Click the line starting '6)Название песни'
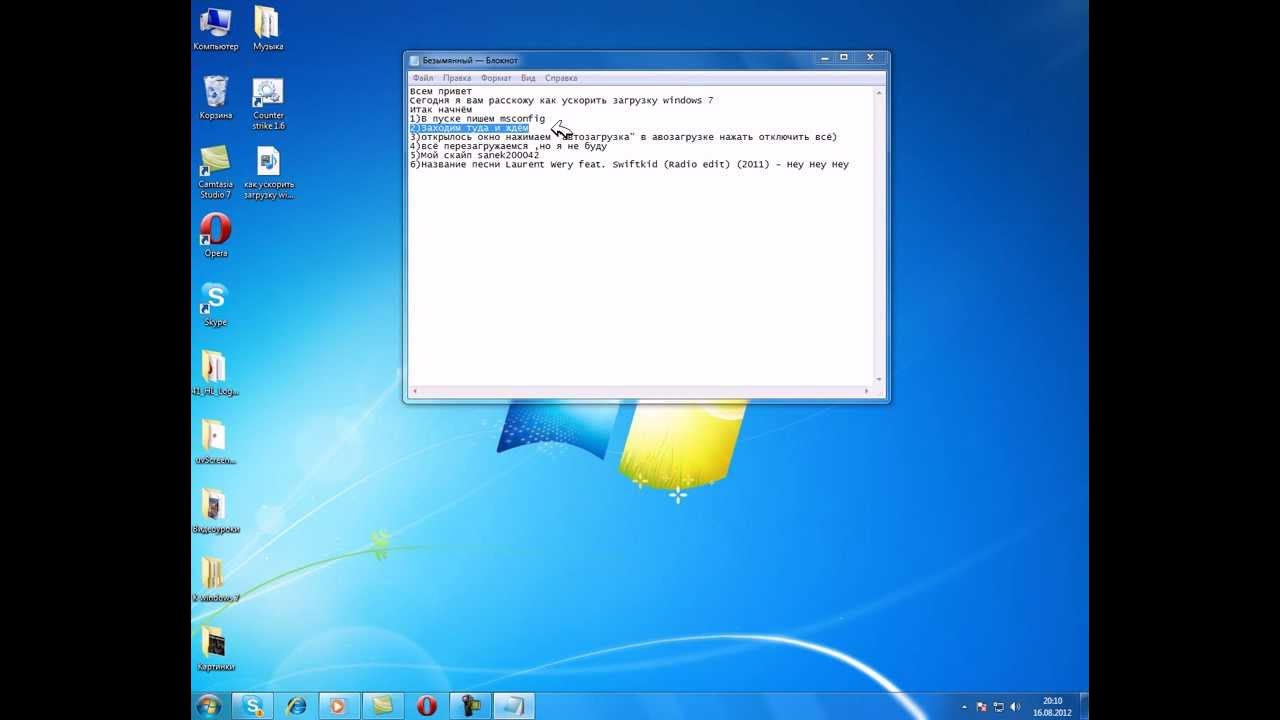Image resolution: width=1280 pixels, height=720 pixels. click(629, 164)
